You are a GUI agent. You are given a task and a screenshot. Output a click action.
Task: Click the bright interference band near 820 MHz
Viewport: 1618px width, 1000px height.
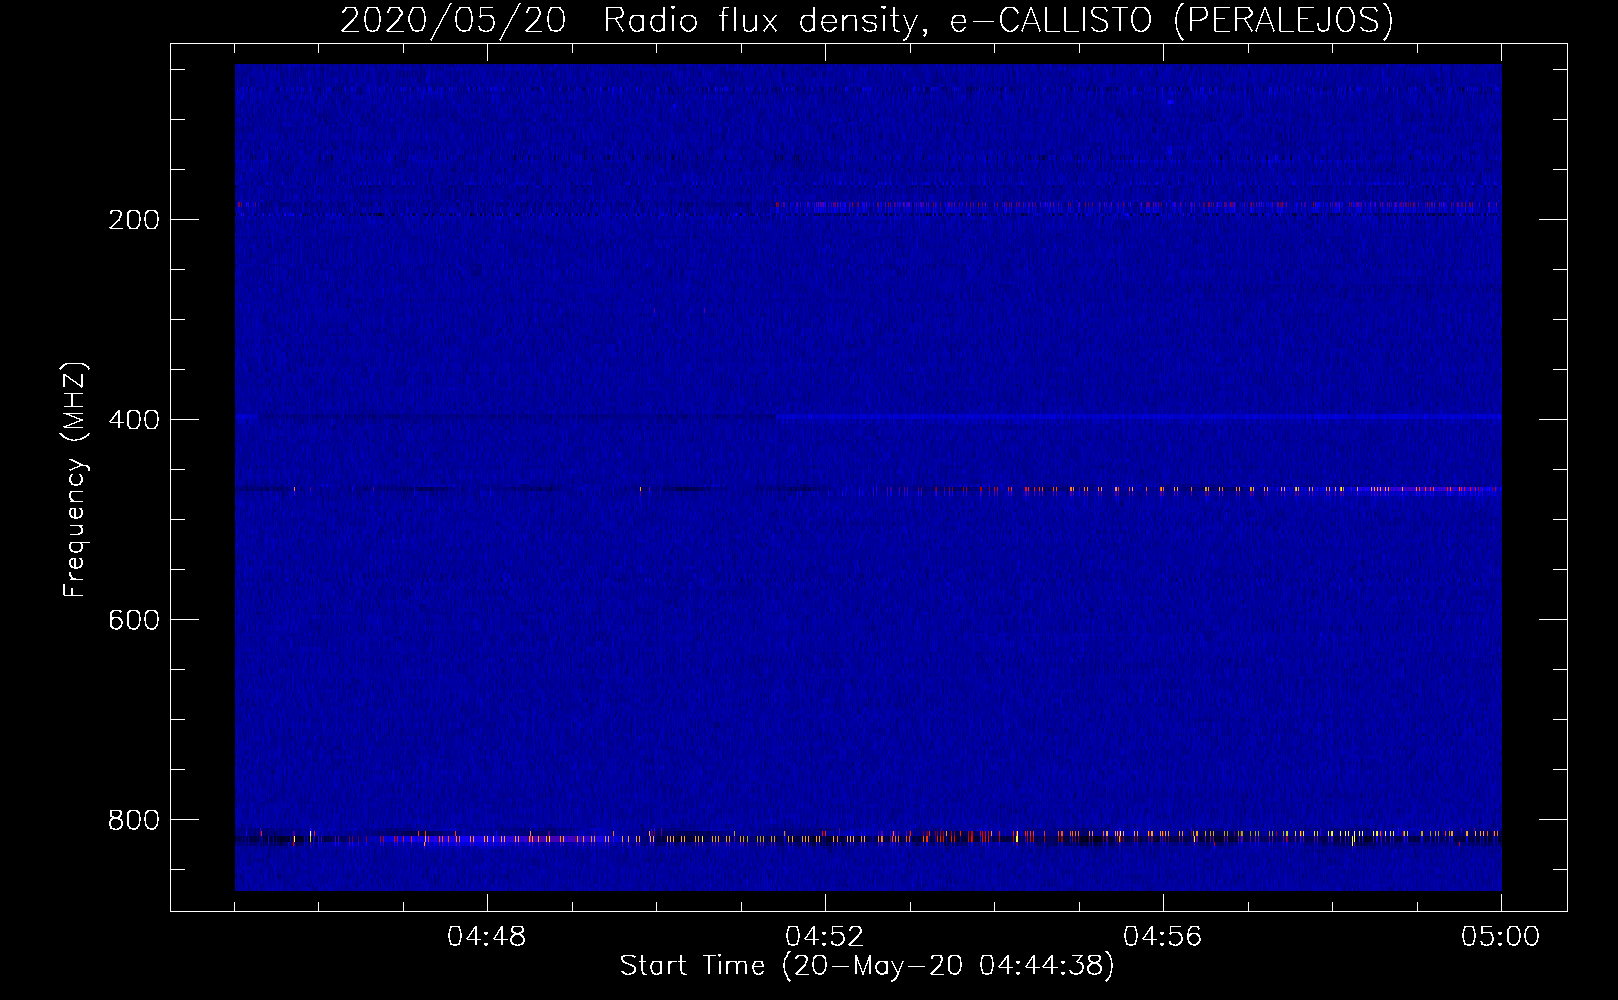tap(868, 837)
